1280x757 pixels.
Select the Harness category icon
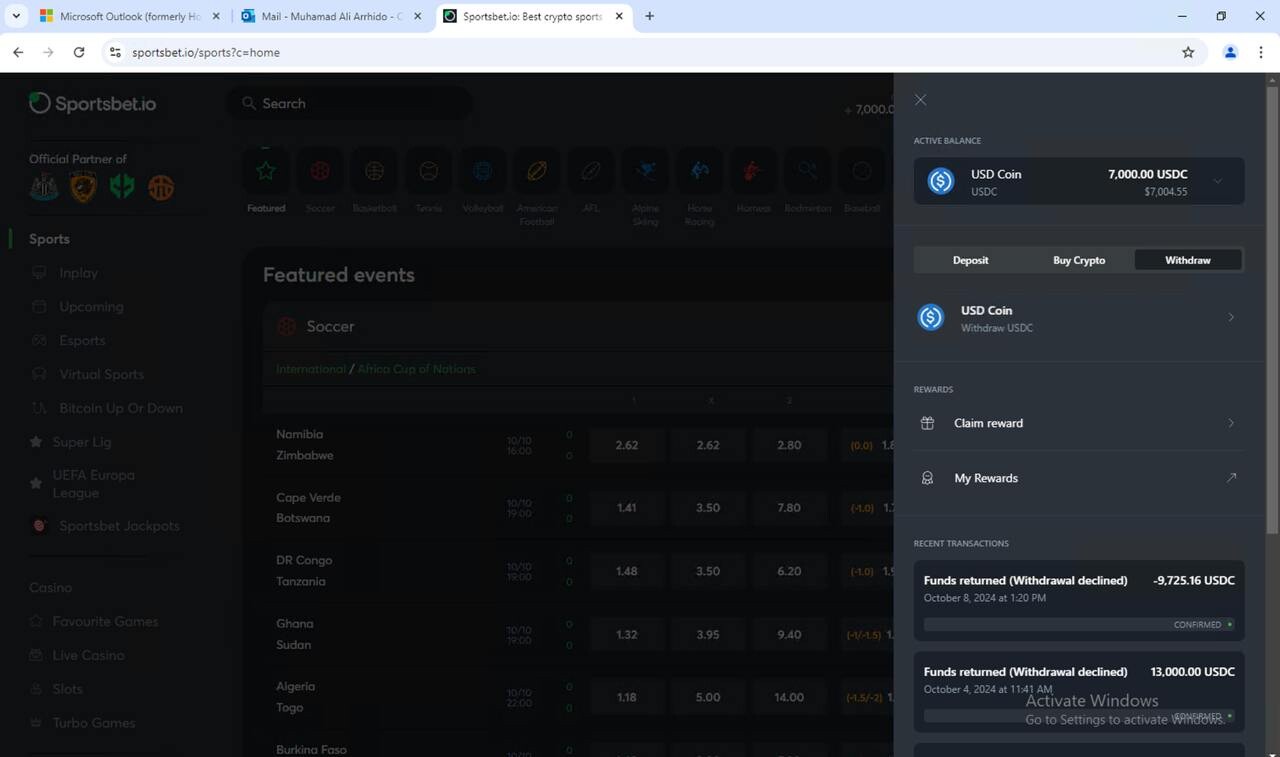[x=753, y=171]
